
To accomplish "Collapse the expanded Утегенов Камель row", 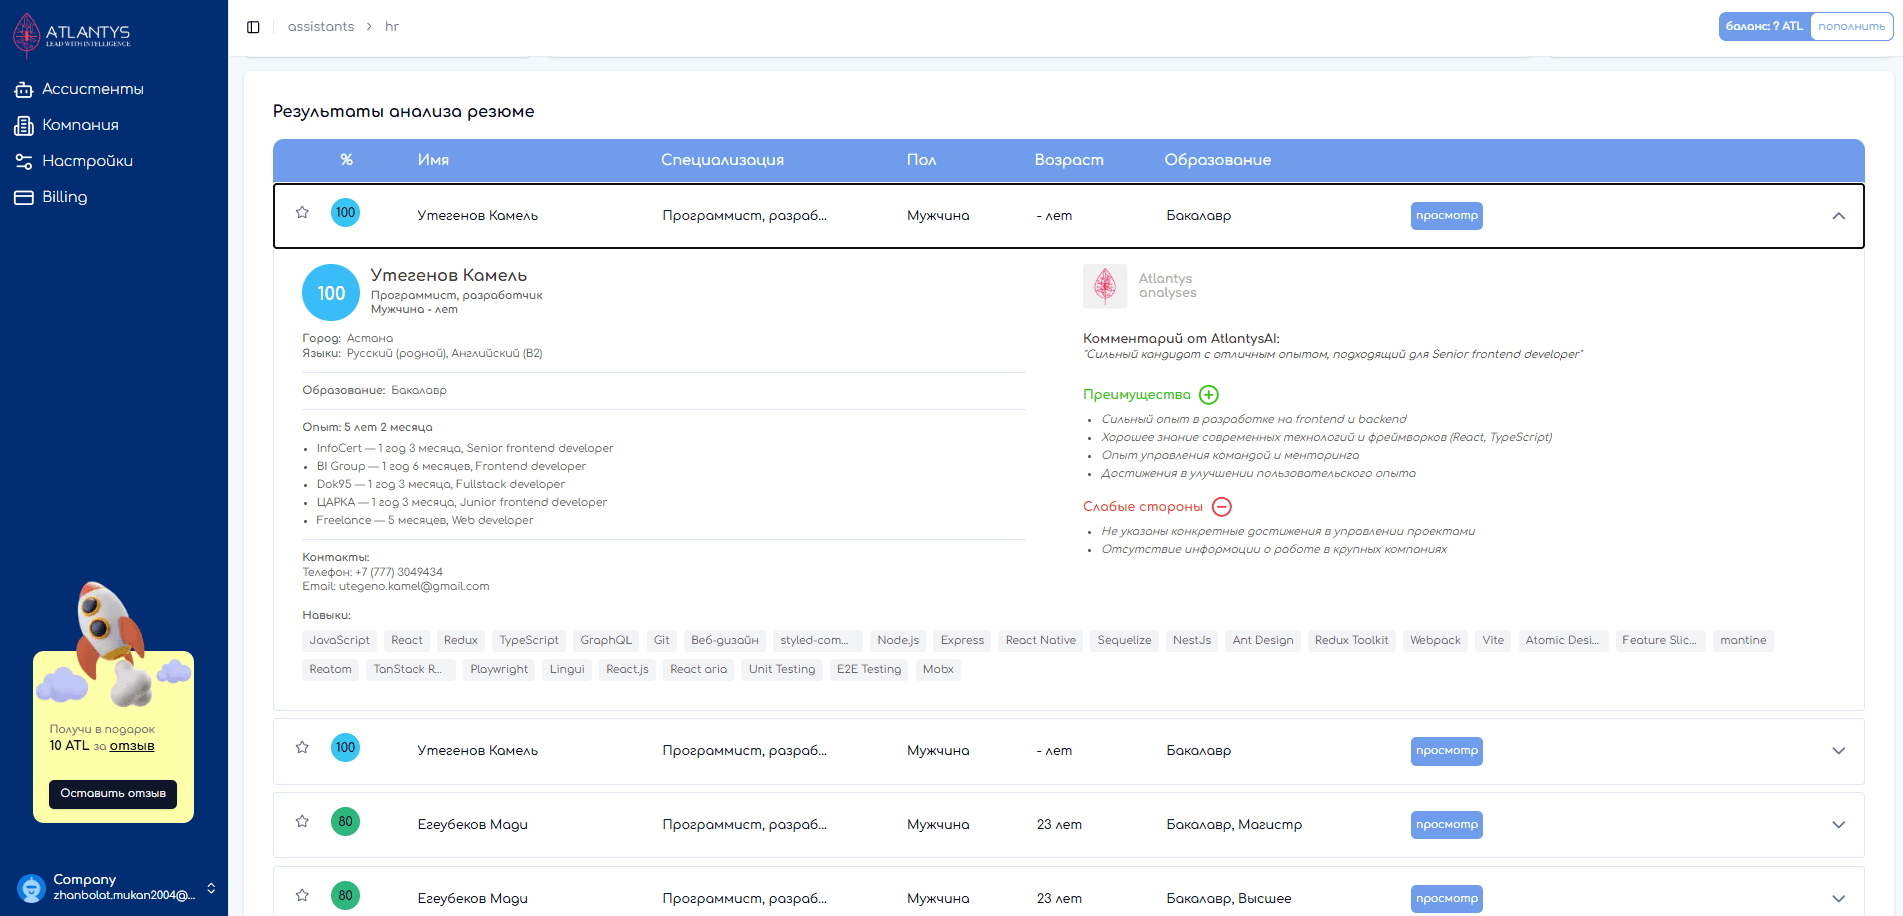I will pyautogui.click(x=1838, y=216).
